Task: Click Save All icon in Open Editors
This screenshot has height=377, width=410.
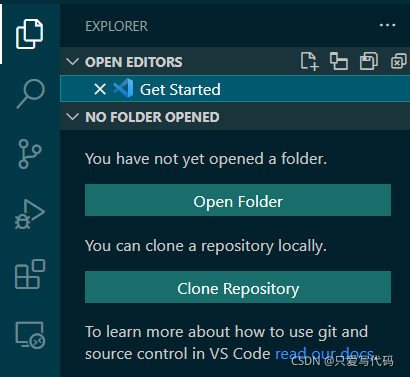Action: (369, 61)
